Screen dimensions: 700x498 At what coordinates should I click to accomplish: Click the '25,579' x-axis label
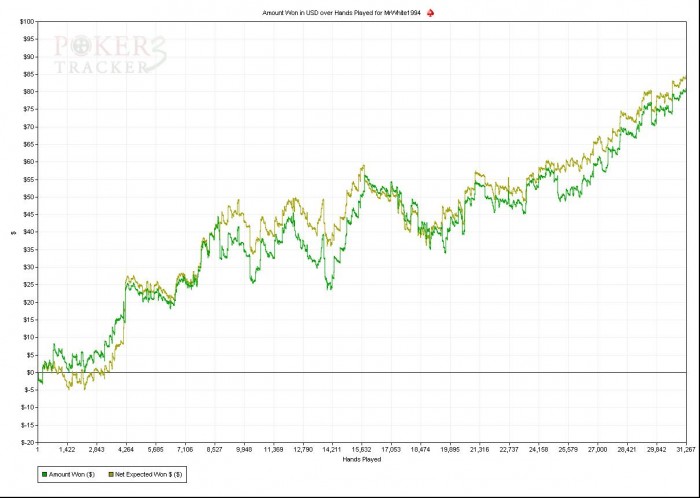(x=568, y=449)
